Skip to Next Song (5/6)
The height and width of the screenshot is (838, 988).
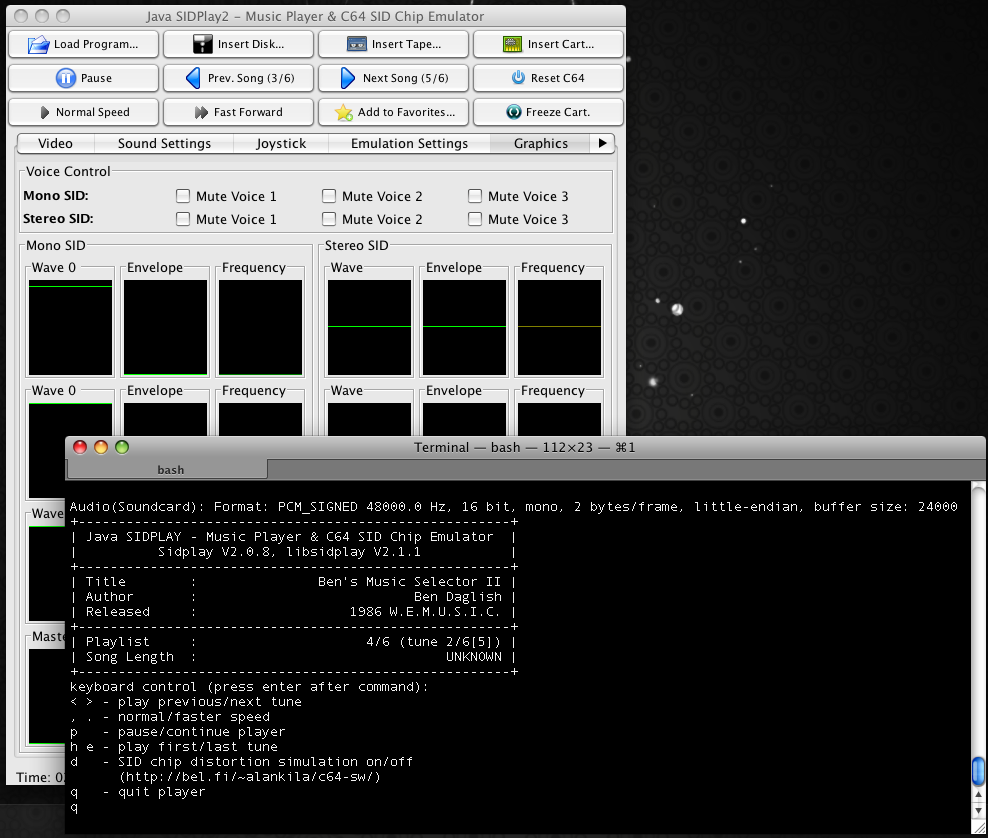(394, 78)
